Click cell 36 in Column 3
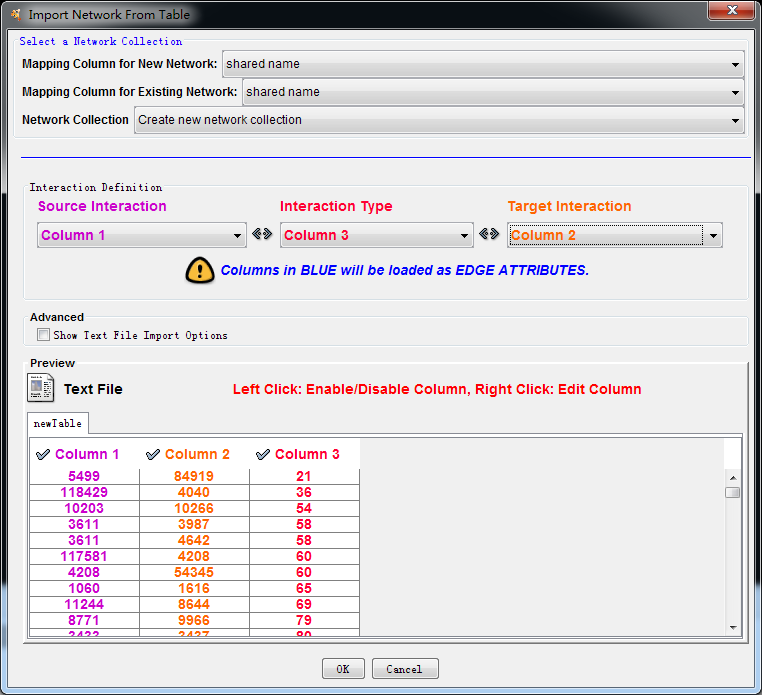This screenshot has width=762, height=695. pos(304,492)
